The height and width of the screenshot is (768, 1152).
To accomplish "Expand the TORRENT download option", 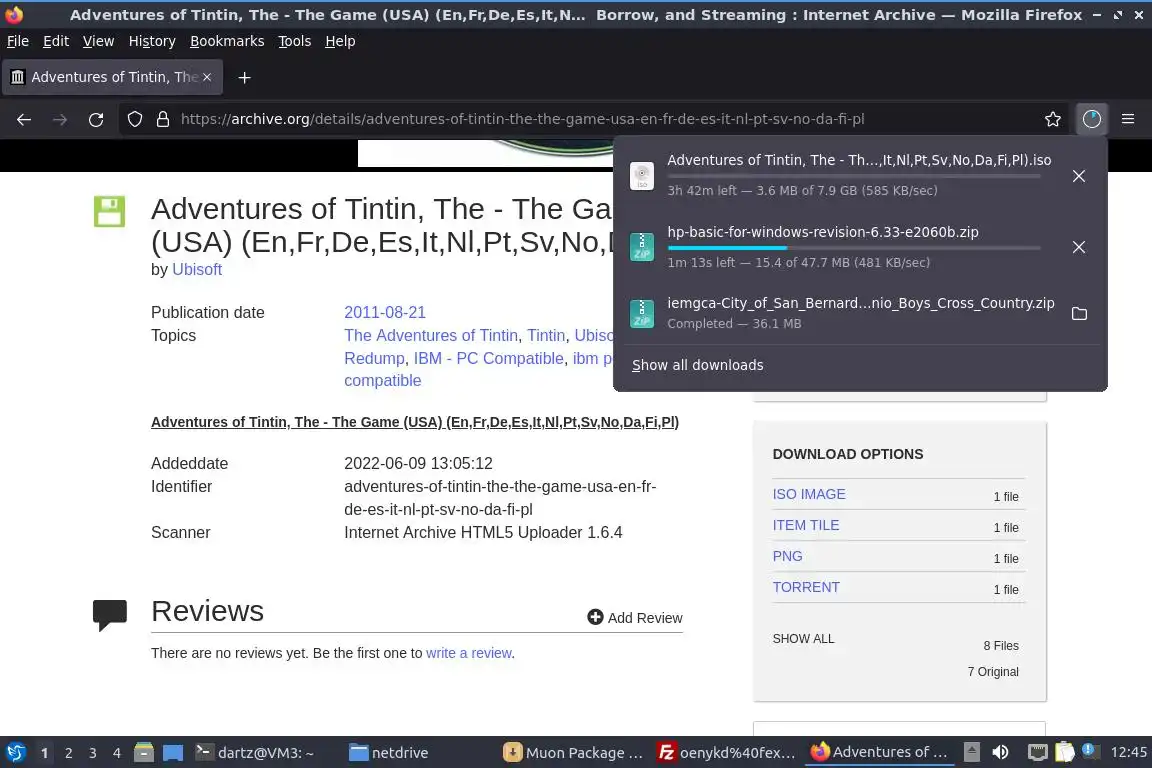I will pos(806,587).
